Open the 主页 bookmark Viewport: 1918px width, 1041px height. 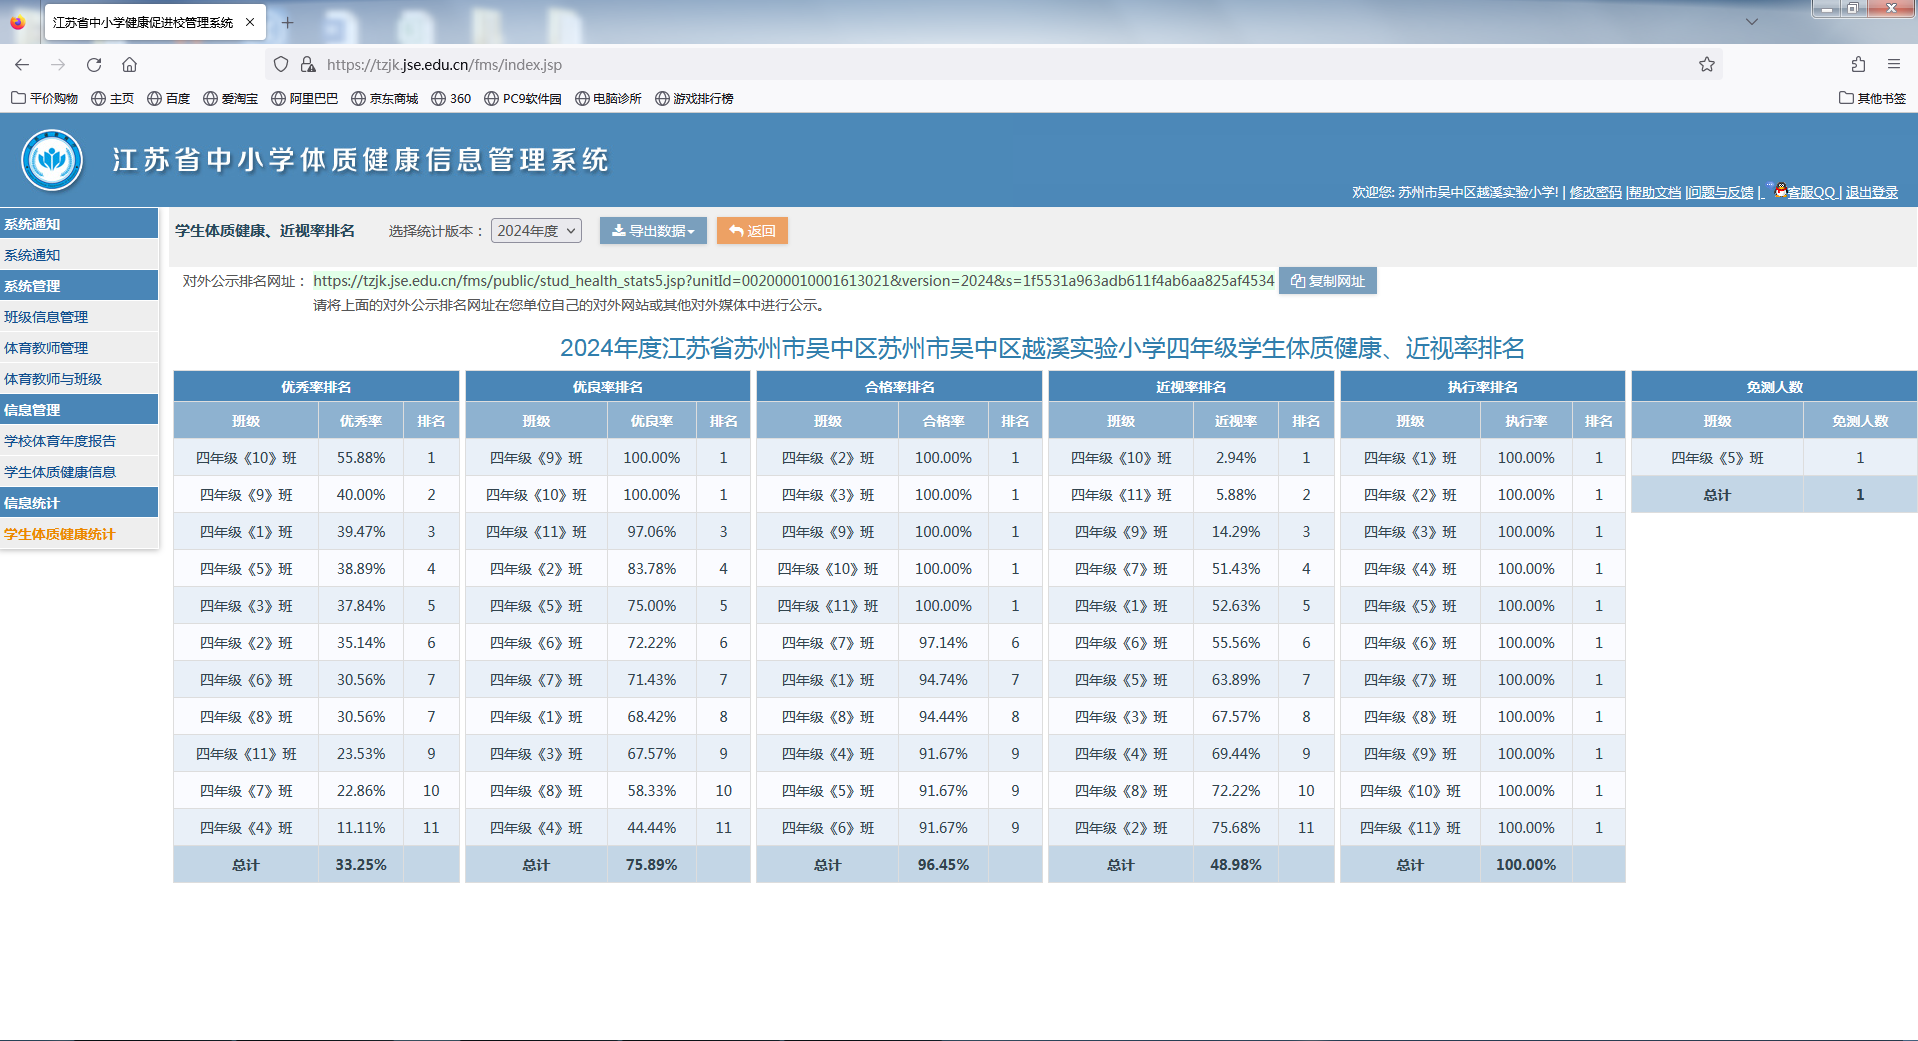click(x=112, y=98)
